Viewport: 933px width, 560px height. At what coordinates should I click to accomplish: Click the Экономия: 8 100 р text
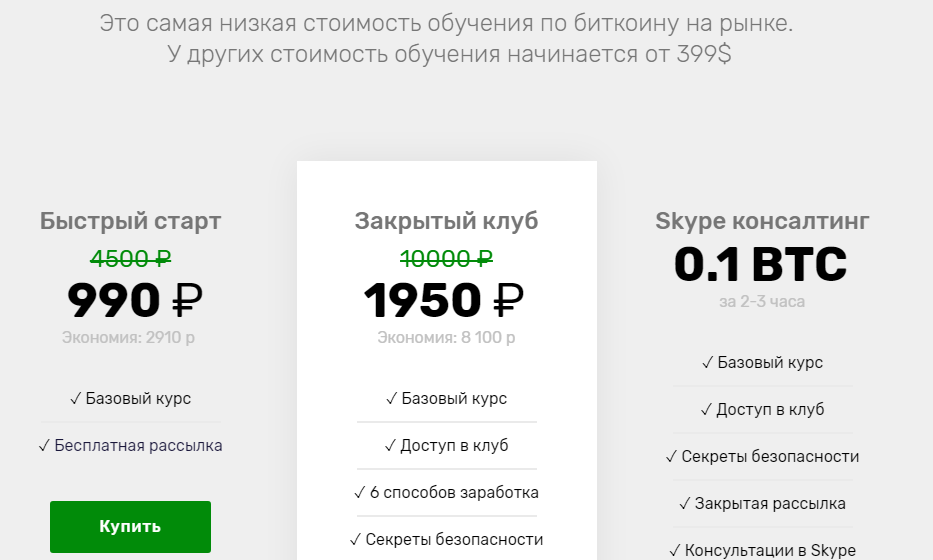[x=446, y=338]
